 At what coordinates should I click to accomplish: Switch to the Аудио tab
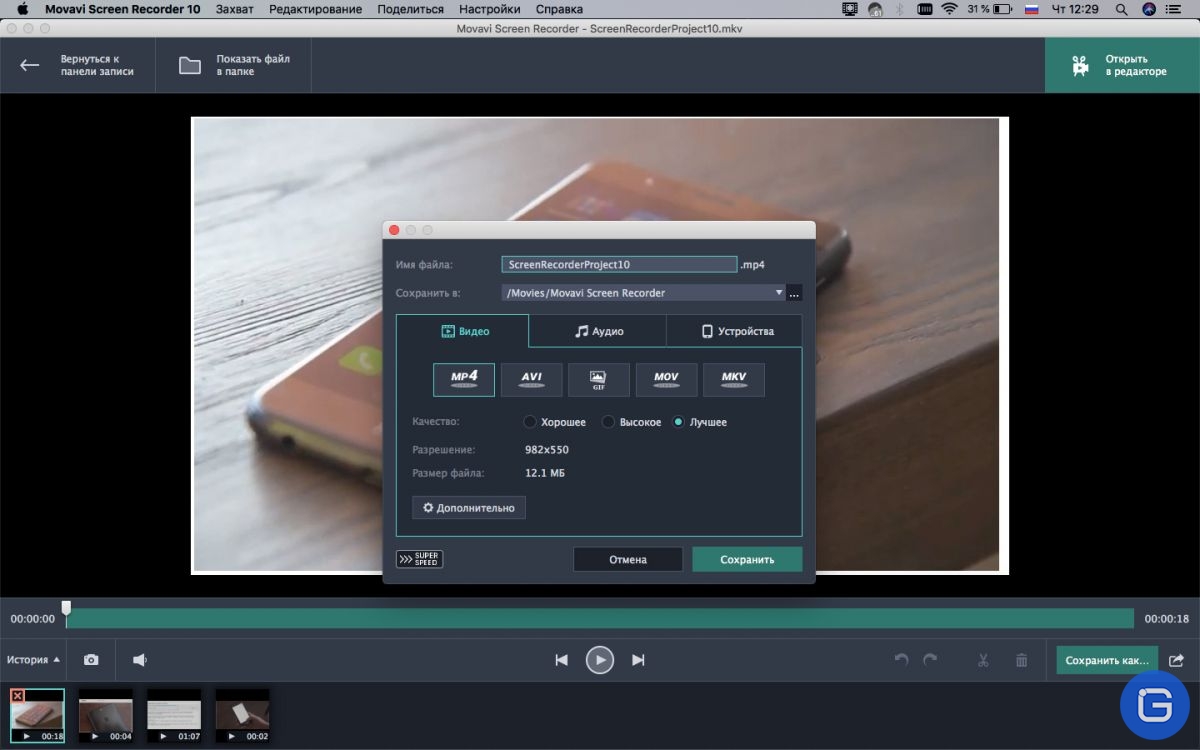click(x=598, y=331)
